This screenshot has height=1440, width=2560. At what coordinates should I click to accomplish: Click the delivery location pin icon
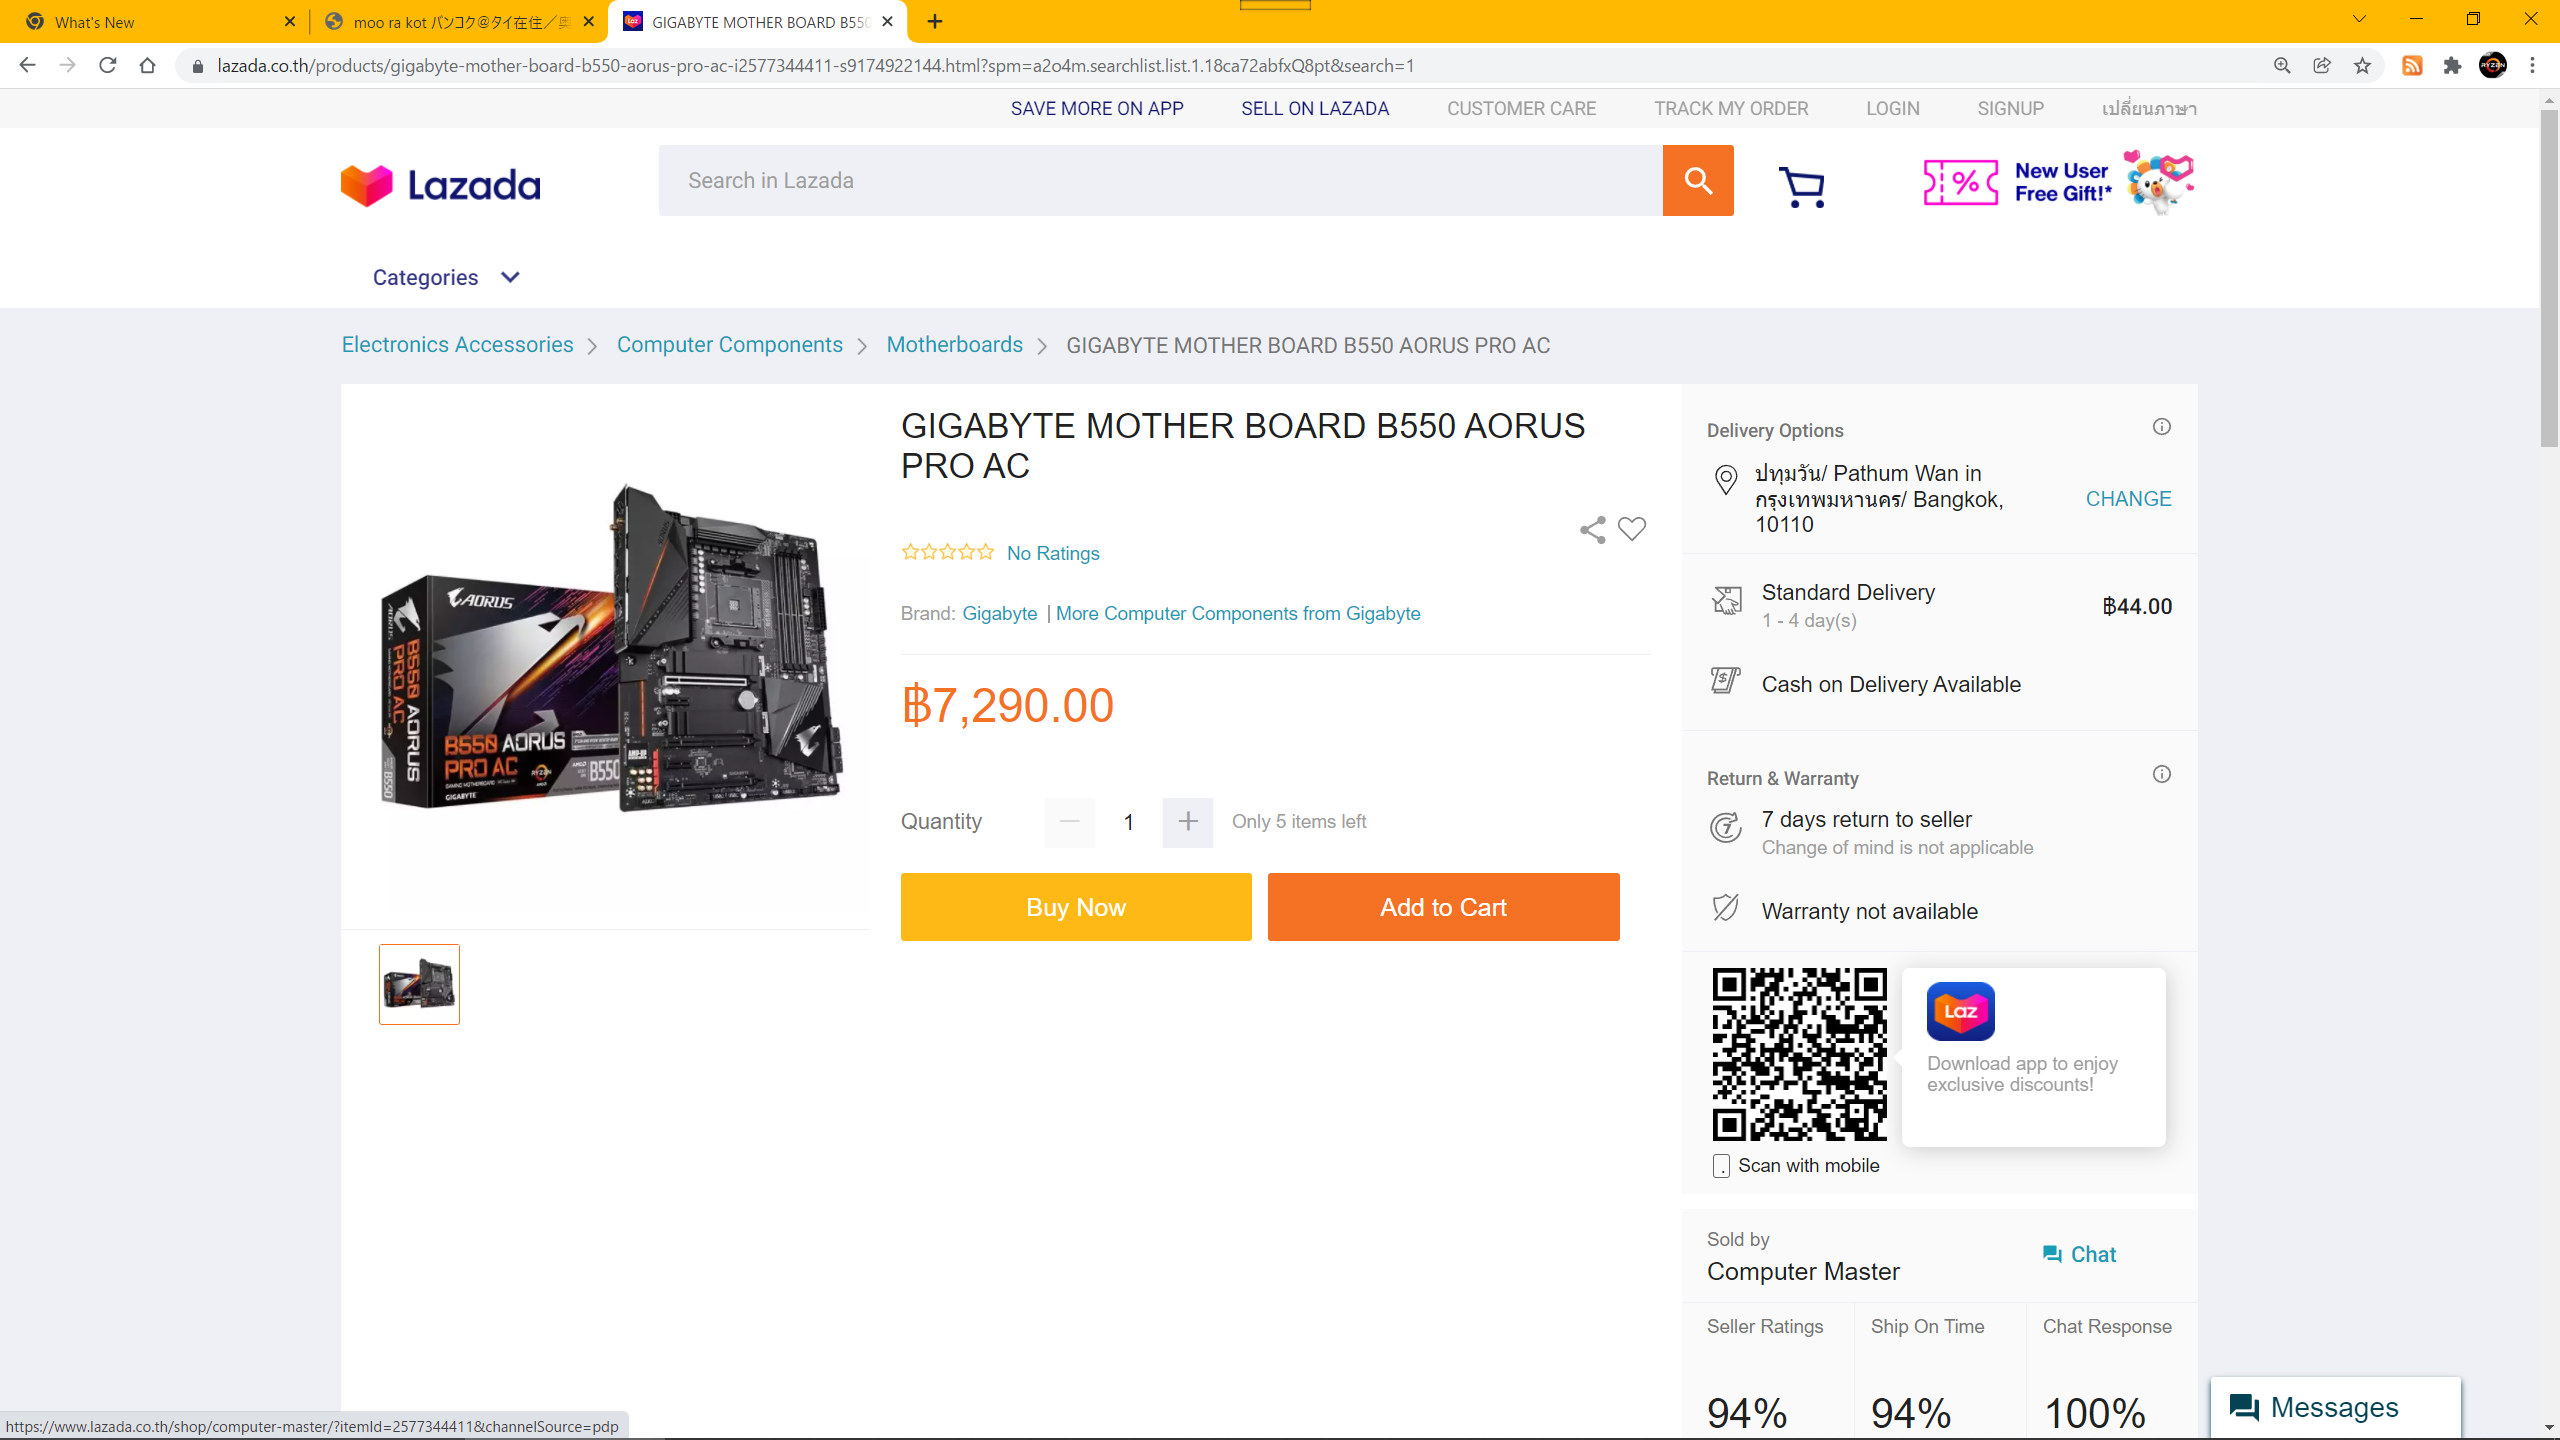coord(1726,479)
